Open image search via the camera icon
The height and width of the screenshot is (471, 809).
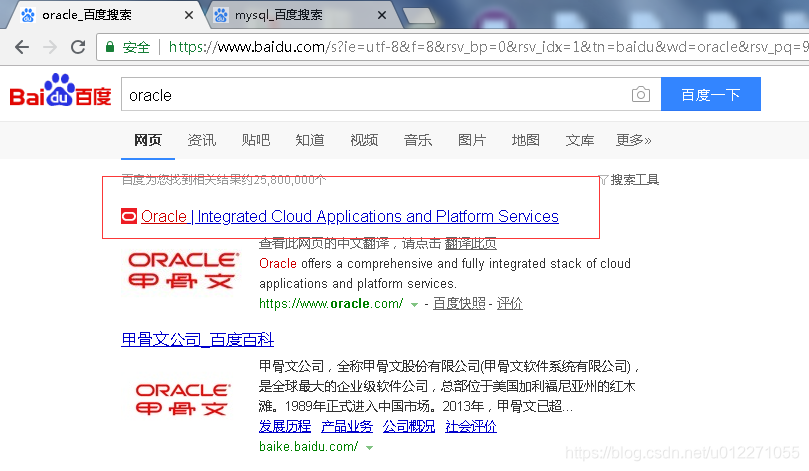(x=641, y=94)
